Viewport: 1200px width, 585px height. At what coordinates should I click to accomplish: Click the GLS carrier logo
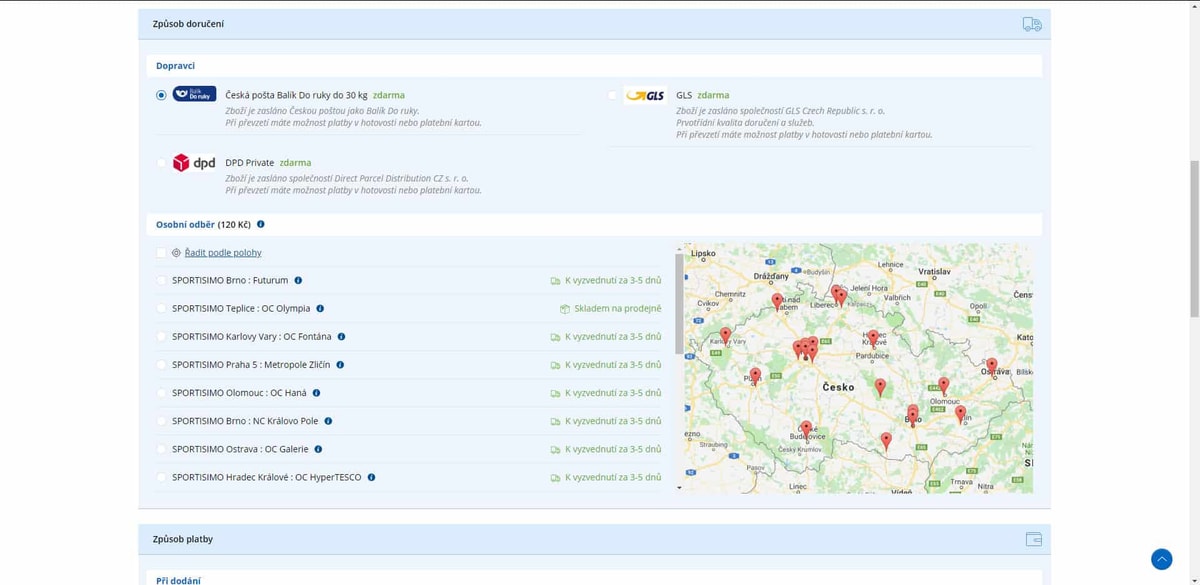[645, 96]
